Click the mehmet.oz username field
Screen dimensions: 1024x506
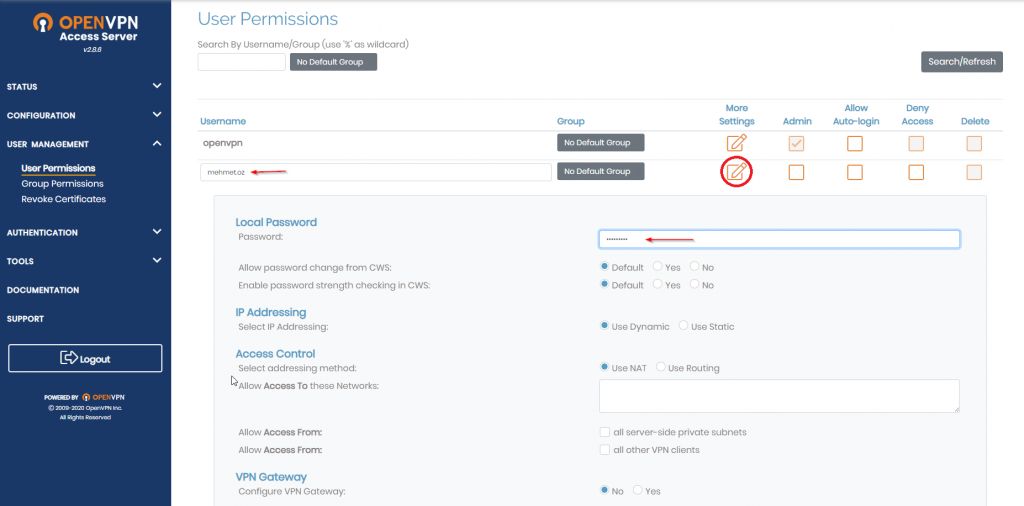[x=376, y=172]
